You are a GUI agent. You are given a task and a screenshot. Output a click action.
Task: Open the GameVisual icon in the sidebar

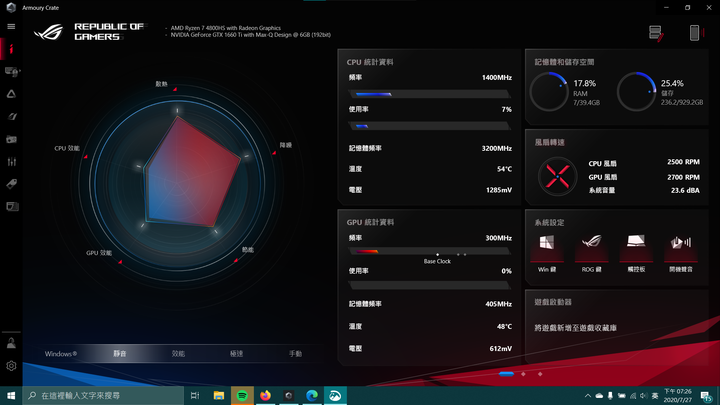coord(11,117)
